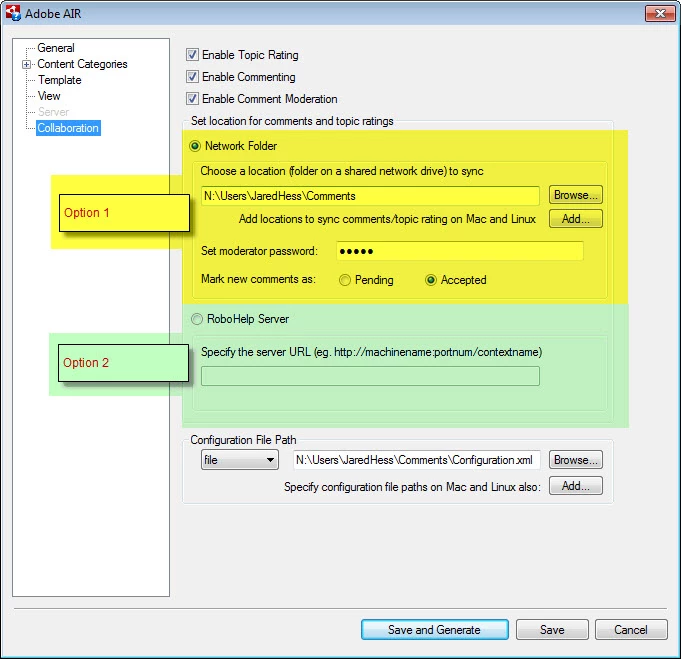
Task: Select the RoboHelp Server radio button
Action: [197, 319]
